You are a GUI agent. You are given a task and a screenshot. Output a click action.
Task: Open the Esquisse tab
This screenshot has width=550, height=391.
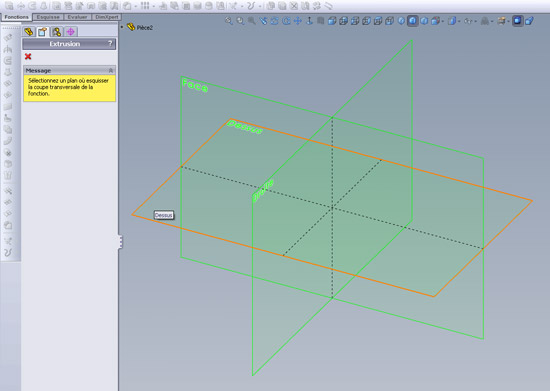(48, 17)
